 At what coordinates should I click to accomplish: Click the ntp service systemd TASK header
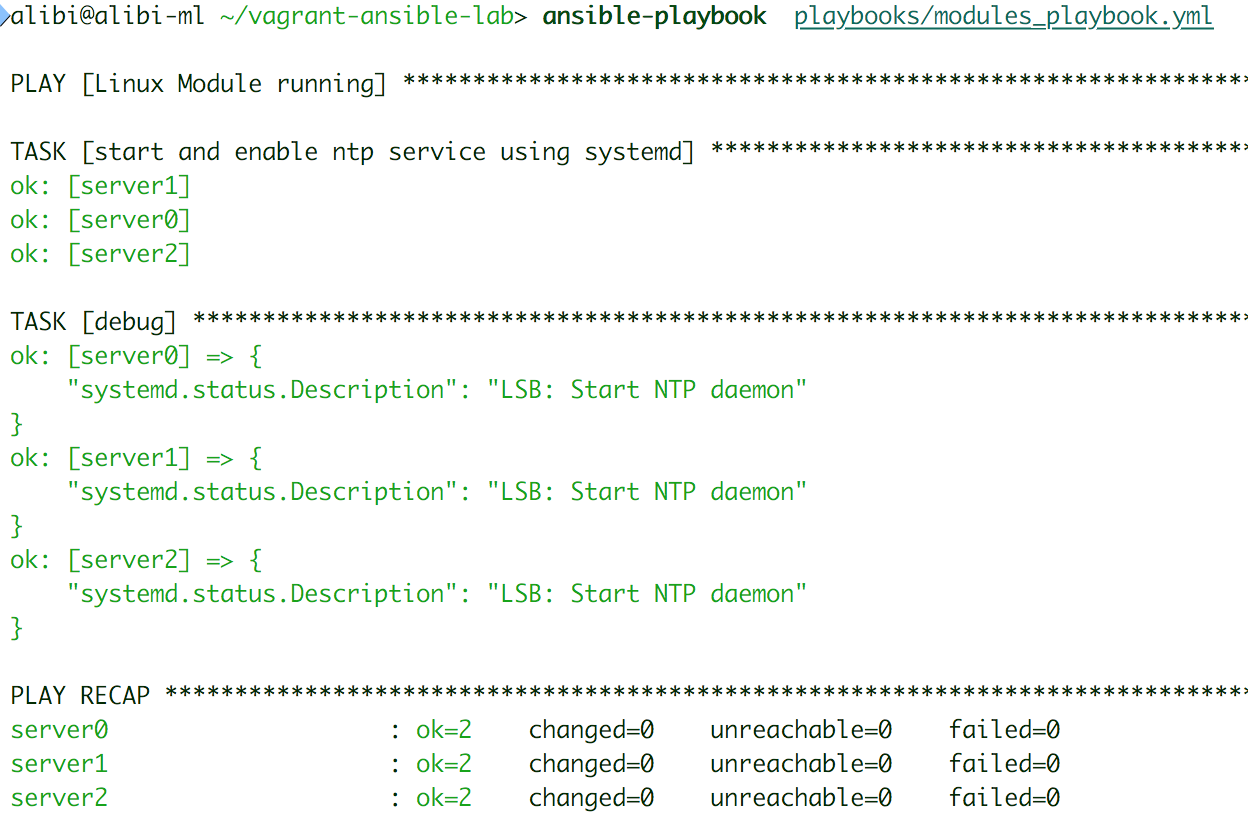point(352,152)
